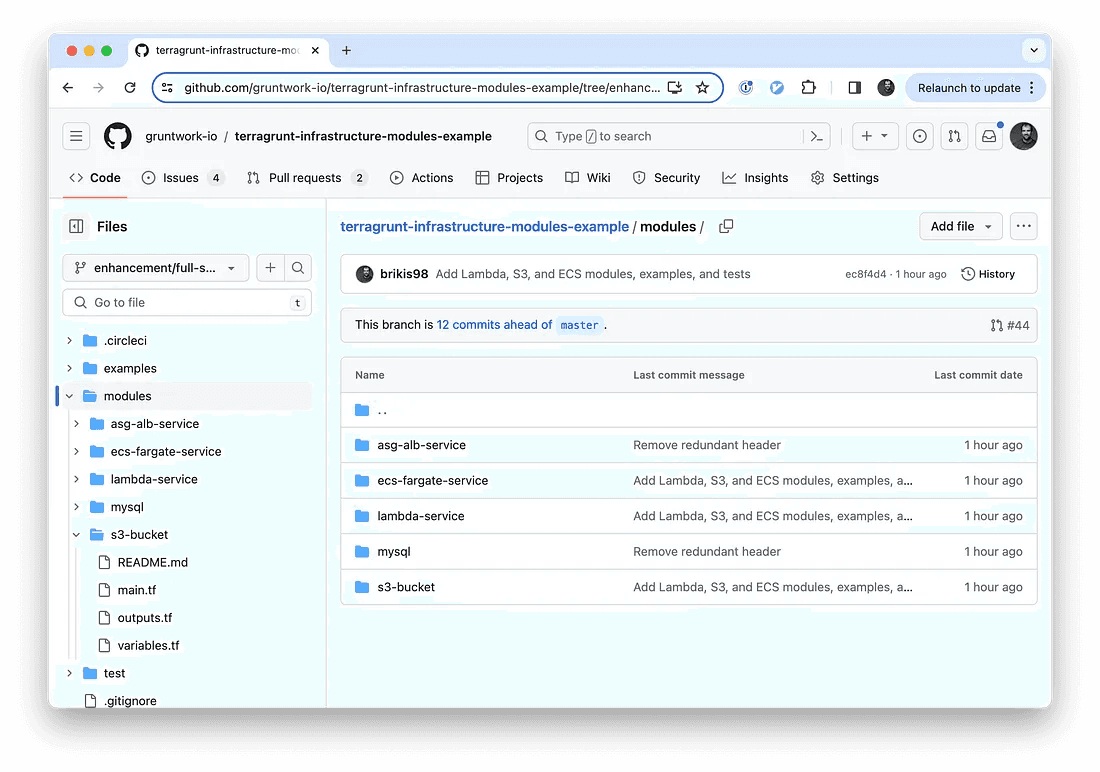Go back with browser back arrow
Screen dimensions: 1100x772
pyautogui.click(x=67, y=88)
